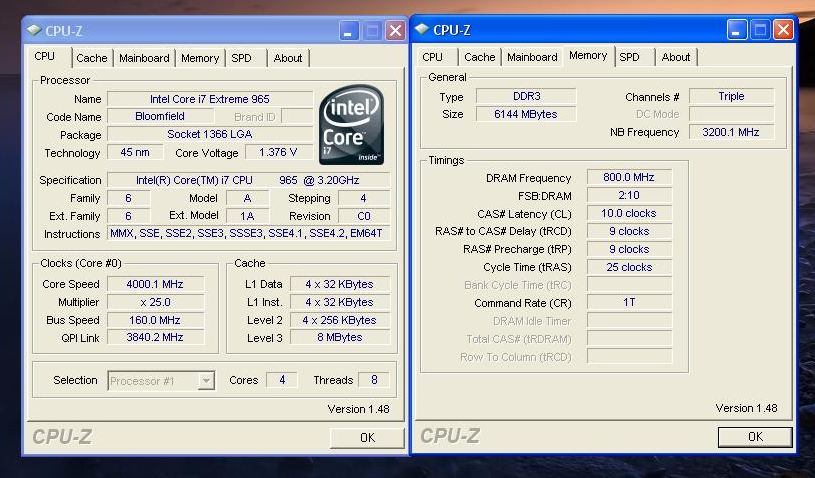
Task: Click the Package value Socket 1366 LGA
Action: click(210, 134)
